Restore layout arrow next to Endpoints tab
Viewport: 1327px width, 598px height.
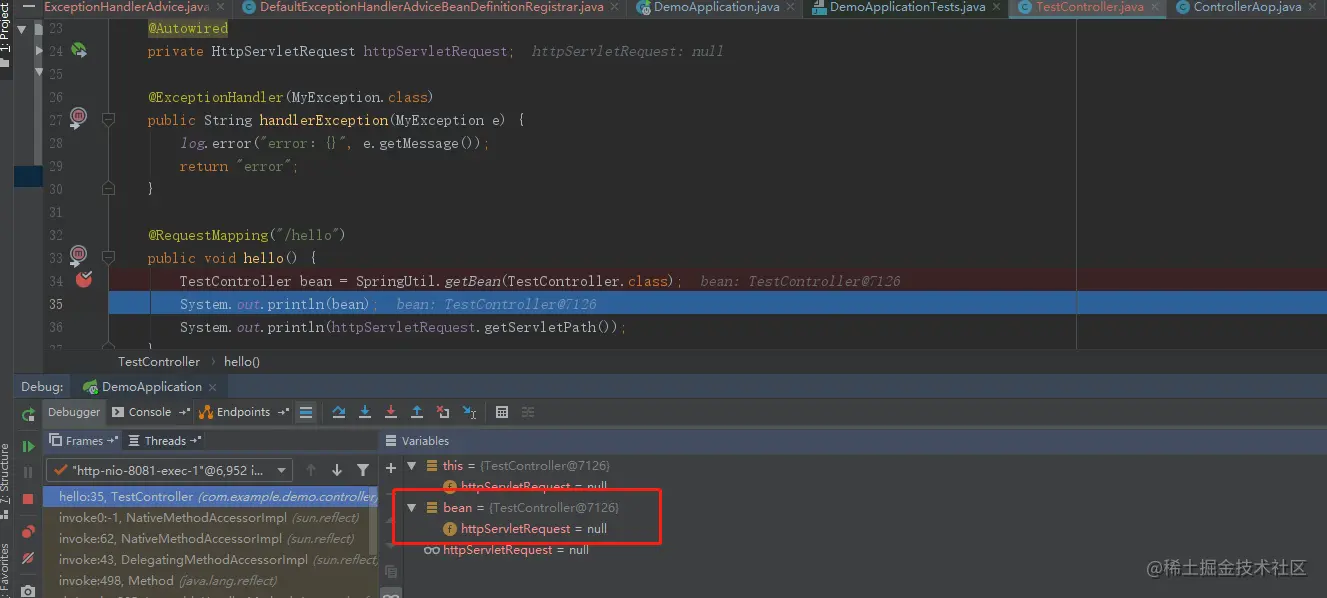pyautogui.click(x=283, y=412)
